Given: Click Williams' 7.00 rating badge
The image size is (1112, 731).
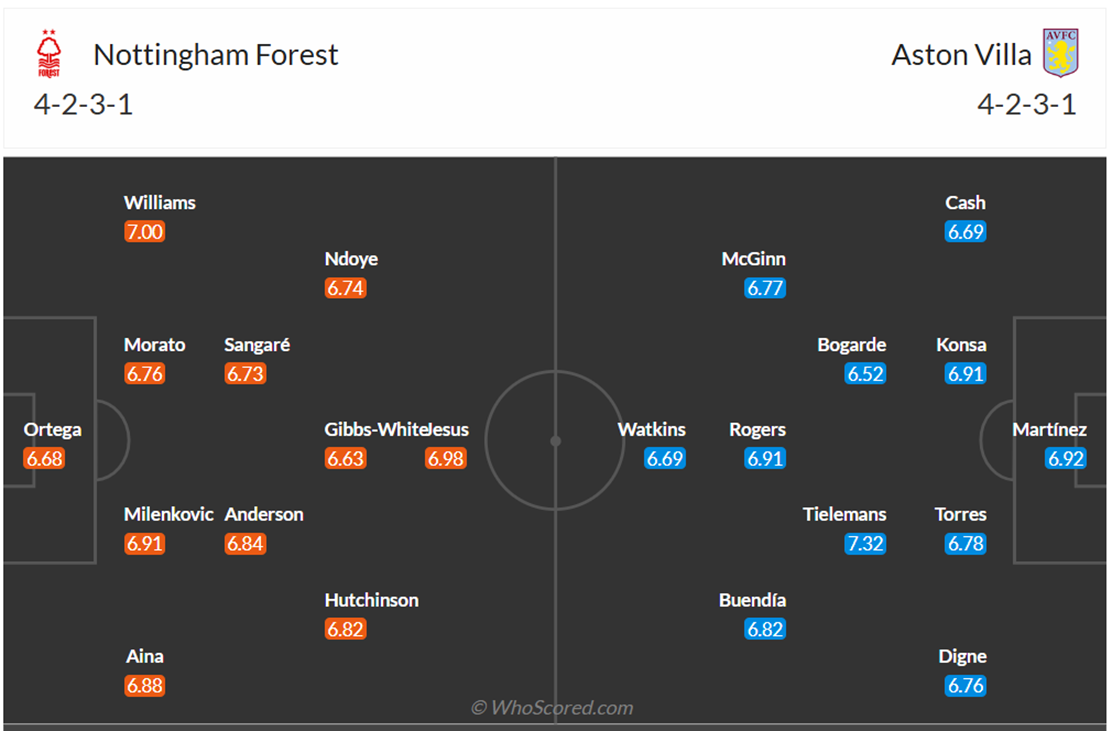Looking at the screenshot, I should (144, 232).
